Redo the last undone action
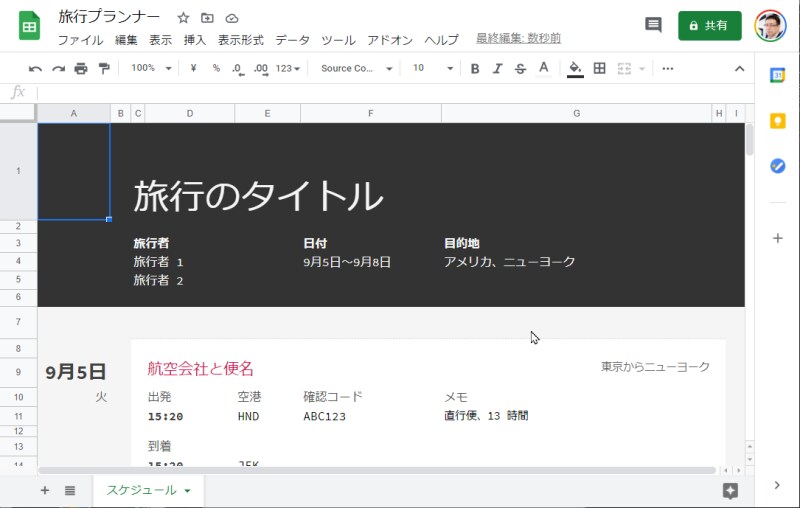 pos(58,68)
